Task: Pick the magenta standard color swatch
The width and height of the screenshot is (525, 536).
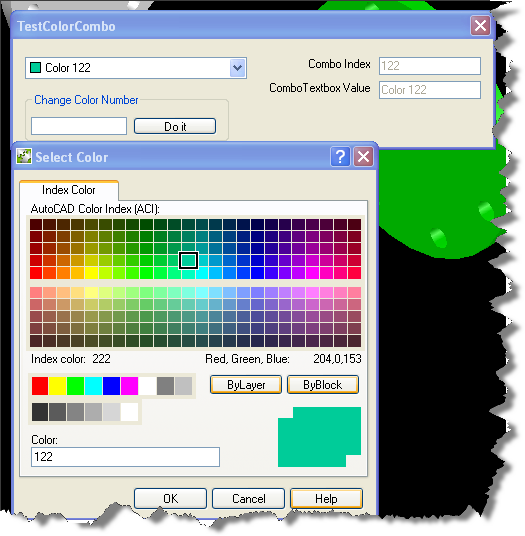Action: point(130,386)
